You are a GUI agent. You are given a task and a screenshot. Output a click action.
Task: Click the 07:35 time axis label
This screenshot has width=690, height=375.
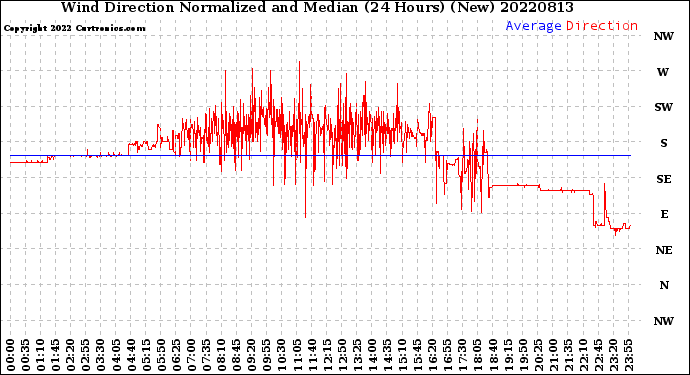pos(206,355)
